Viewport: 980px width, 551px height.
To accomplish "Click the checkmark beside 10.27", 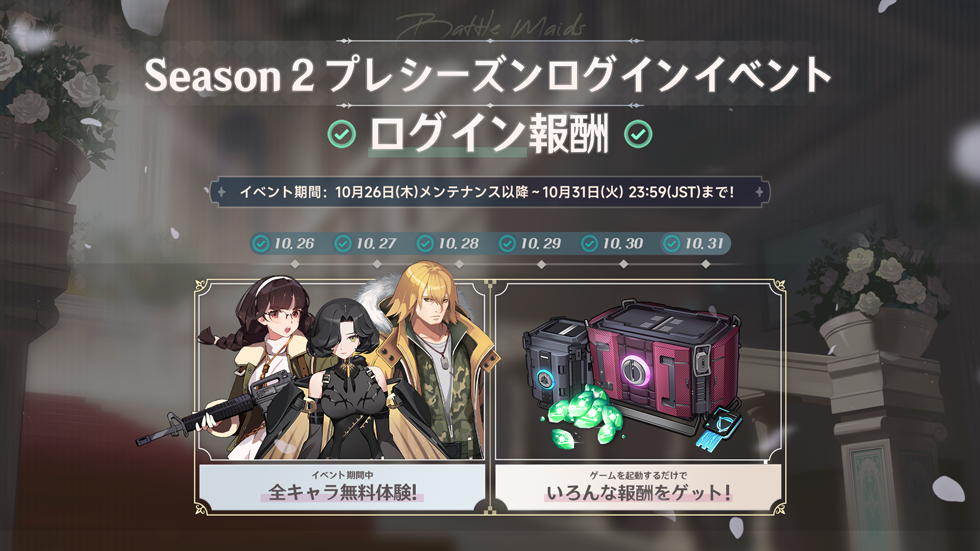I will [342, 243].
